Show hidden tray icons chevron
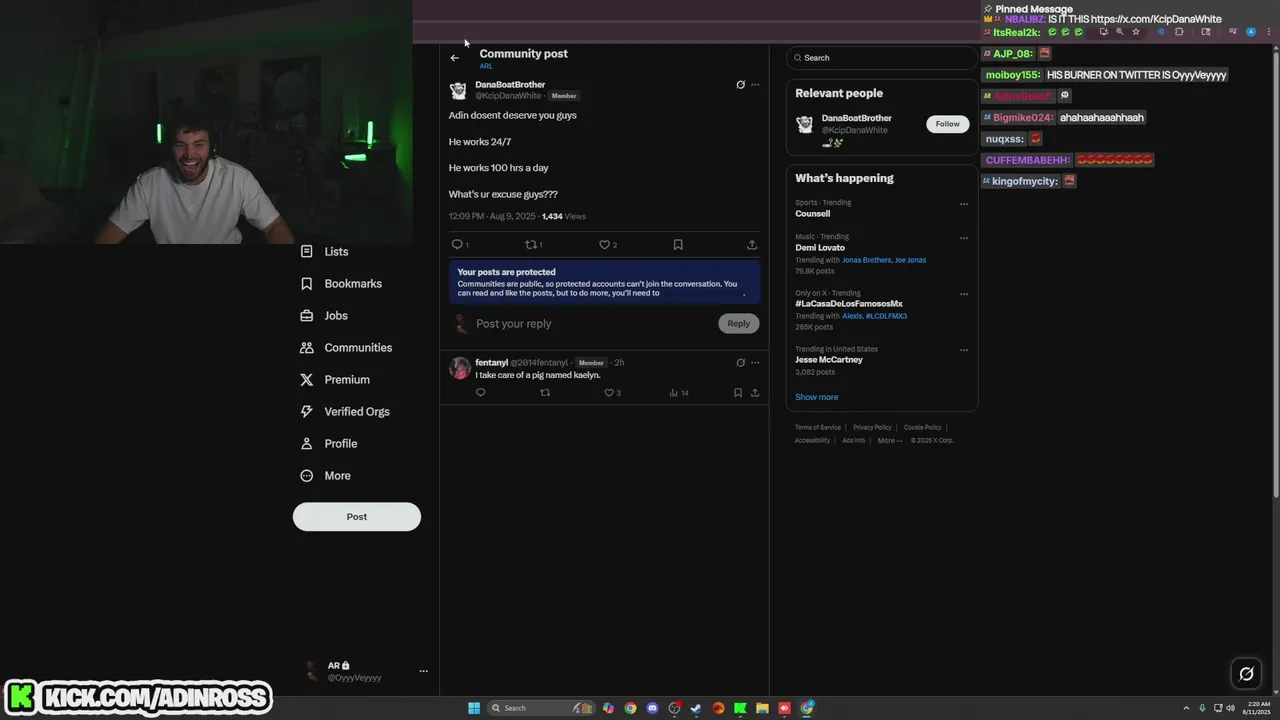Image resolution: width=1280 pixels, height=720 pixels. [x=1187, y=708]
